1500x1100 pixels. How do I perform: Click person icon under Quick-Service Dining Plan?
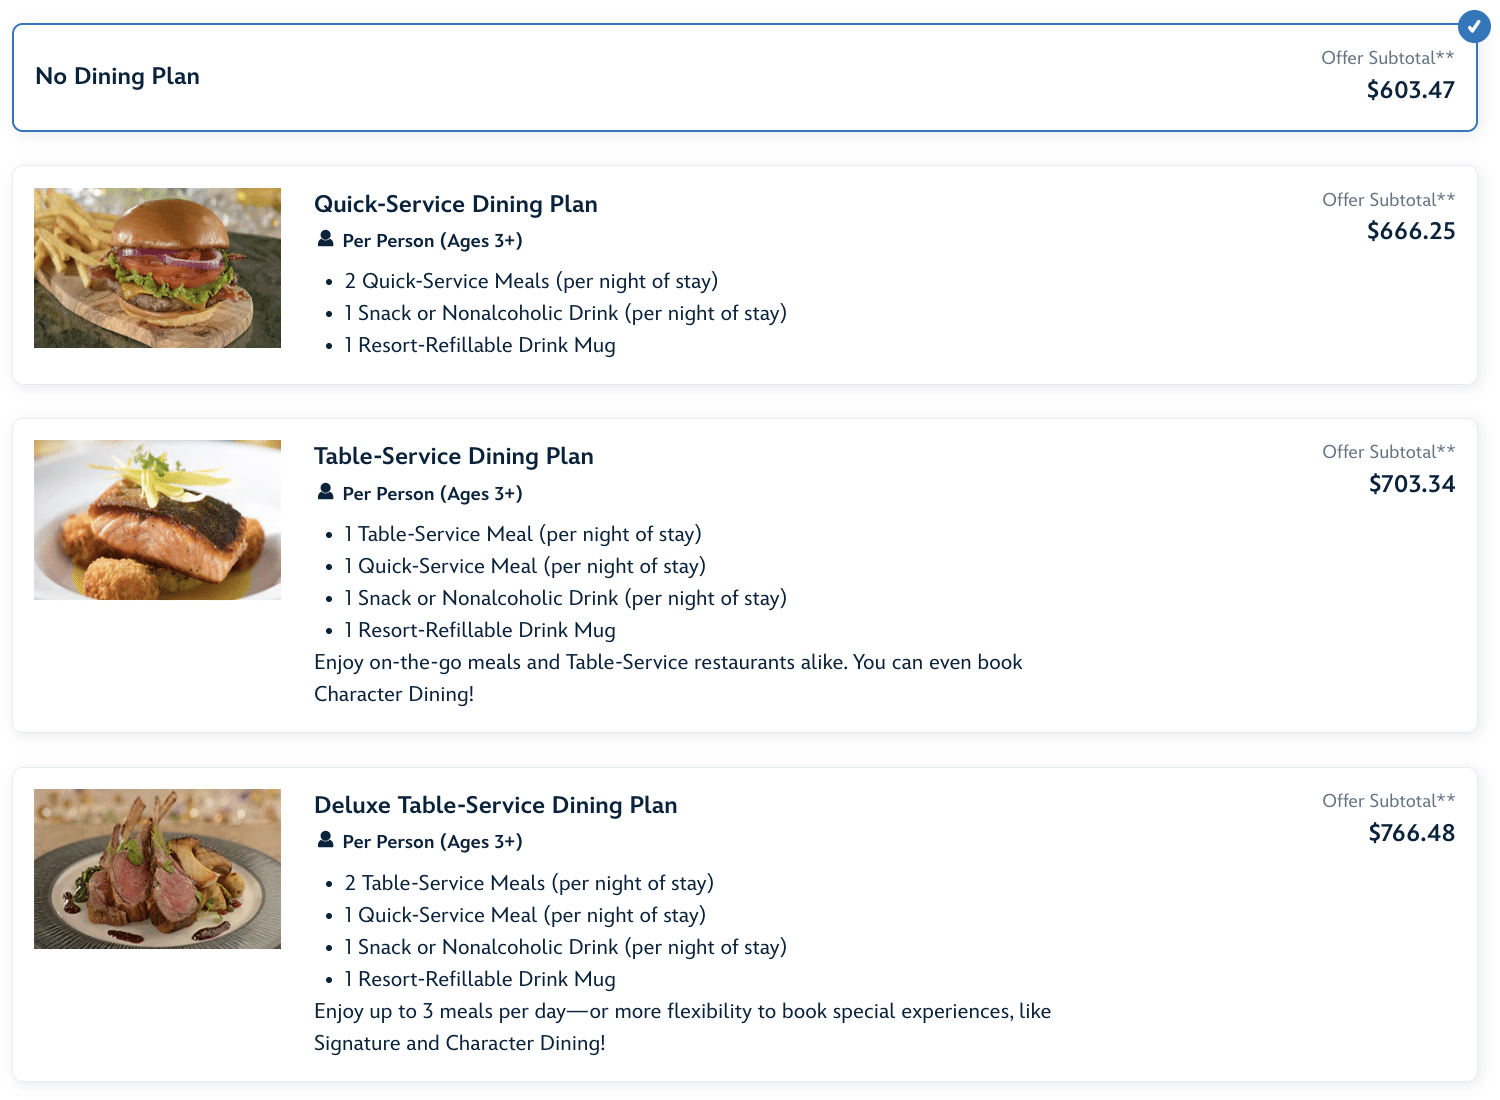point(325,240)
